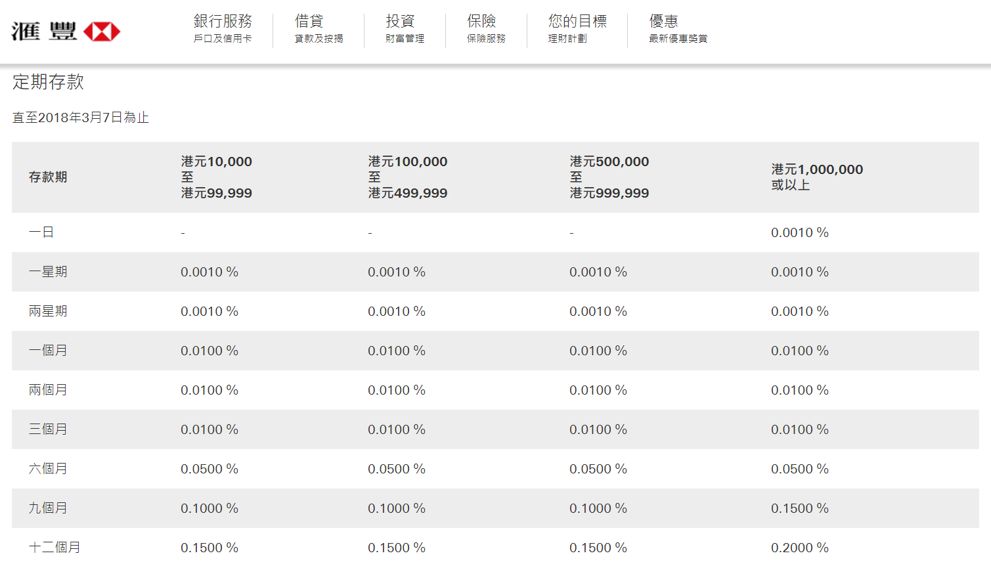The height and width of the screenshot is (566, 991).
Task: Click 一日 dash in 港元10,000 column
Action: pyautogui.click(x=183, y=233)
